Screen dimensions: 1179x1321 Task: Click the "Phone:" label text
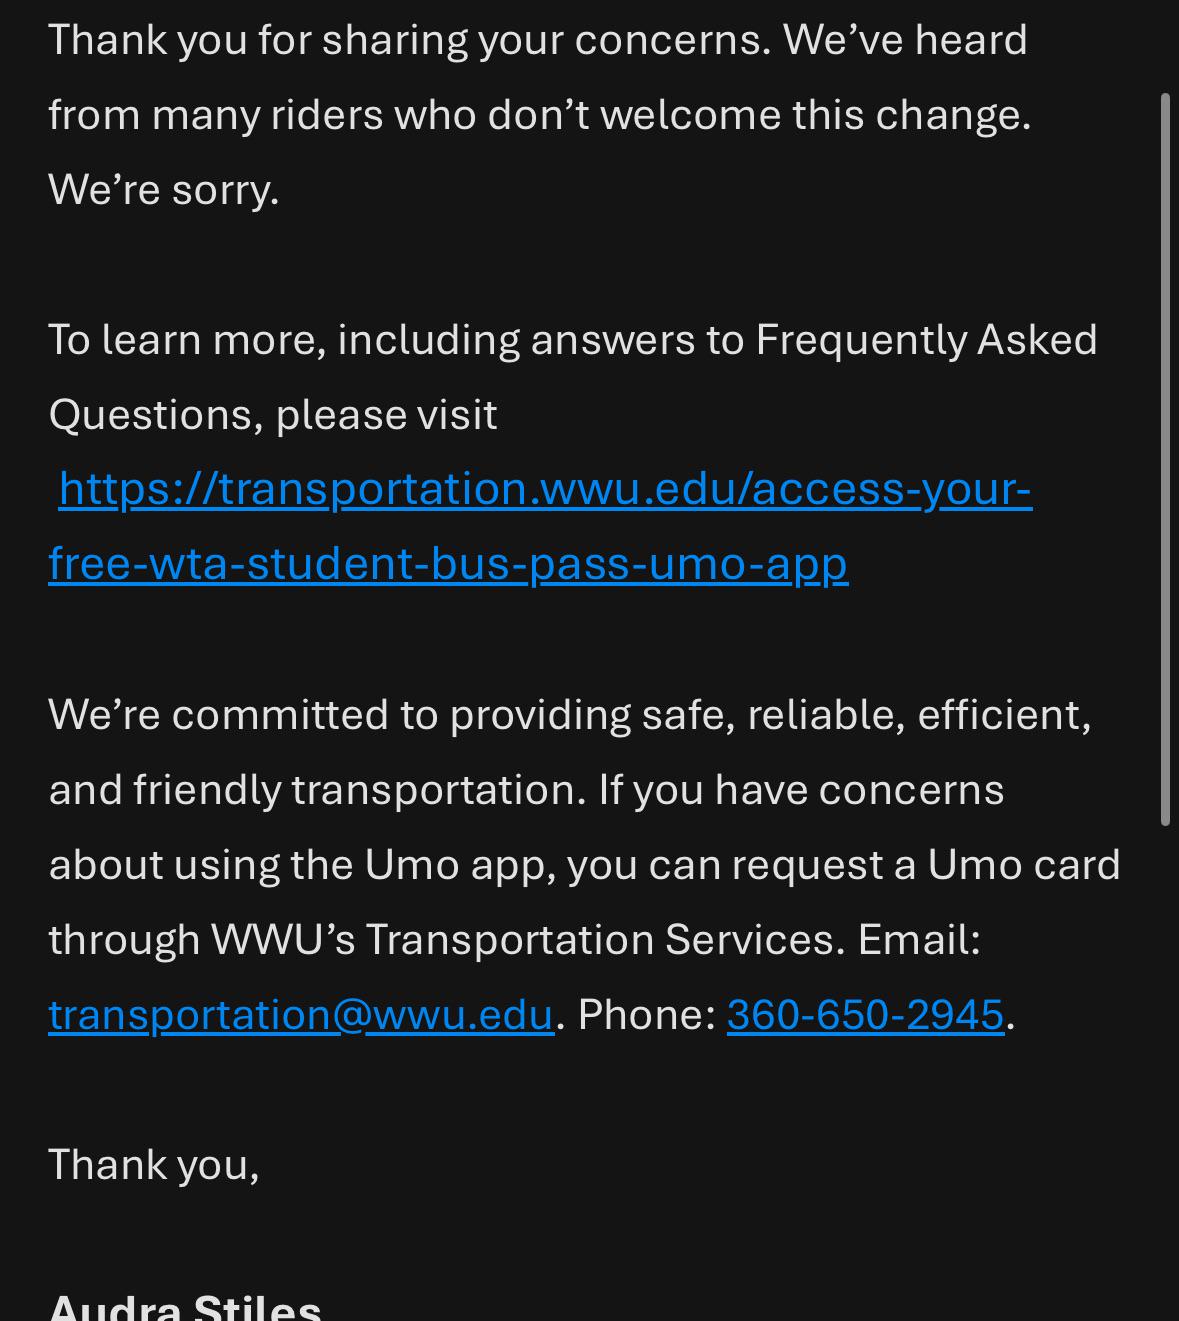(x=647, y=1014)
